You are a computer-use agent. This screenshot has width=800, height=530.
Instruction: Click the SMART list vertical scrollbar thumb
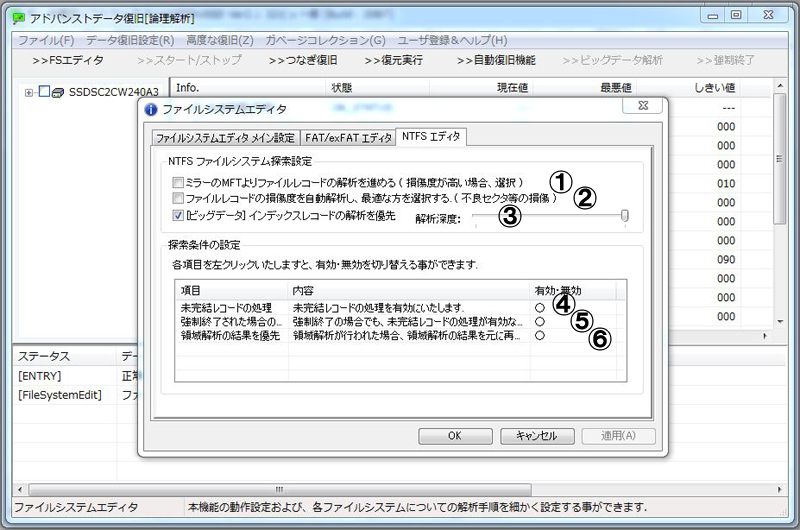pos(780,159)
